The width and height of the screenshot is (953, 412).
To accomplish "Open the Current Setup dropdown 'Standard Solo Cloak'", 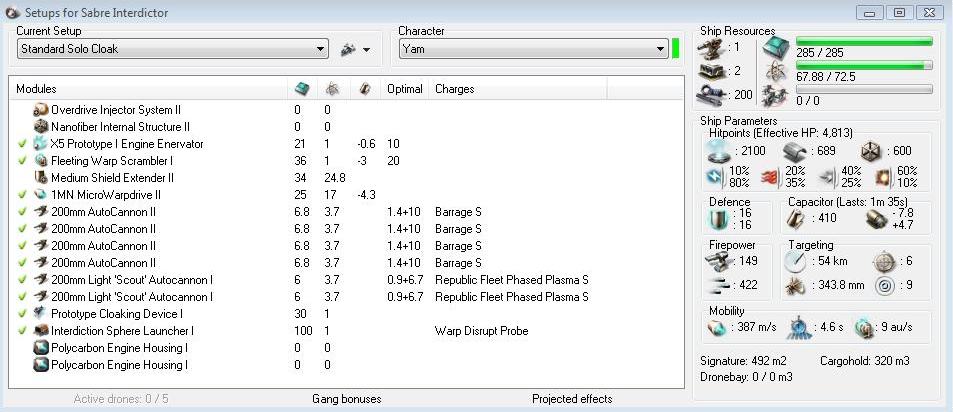I will (x=173, y=49).
